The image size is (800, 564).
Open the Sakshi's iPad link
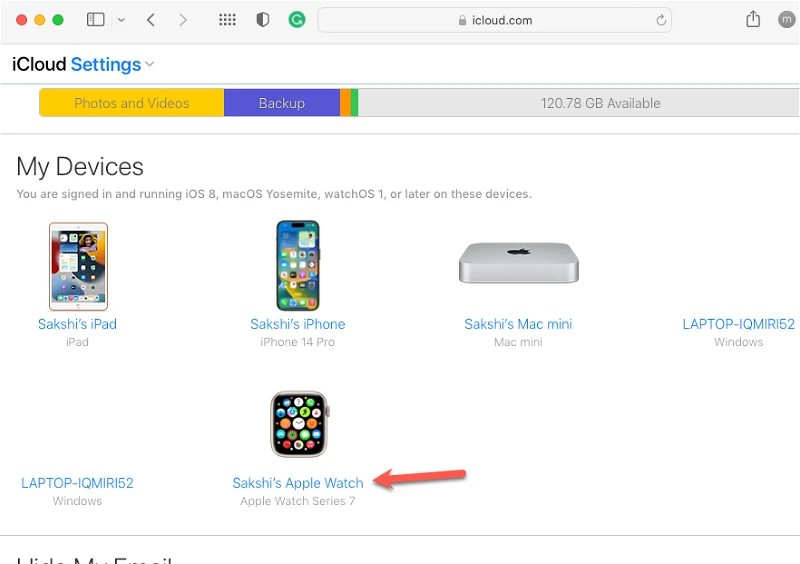pos(78,324)
